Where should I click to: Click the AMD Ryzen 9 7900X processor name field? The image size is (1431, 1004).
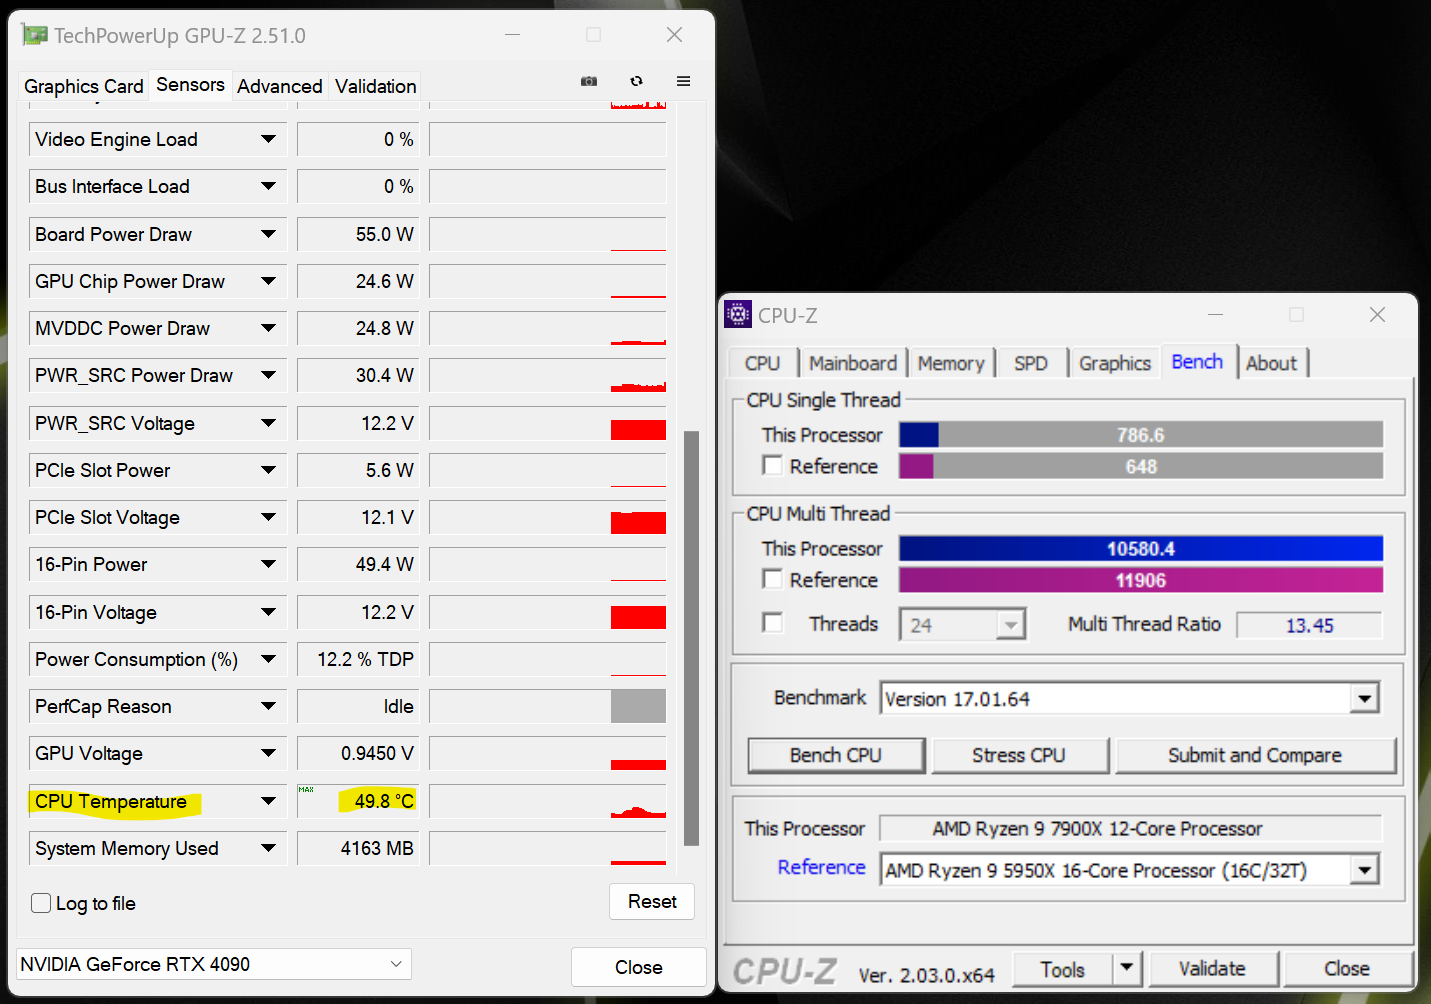pos(1130,829)
